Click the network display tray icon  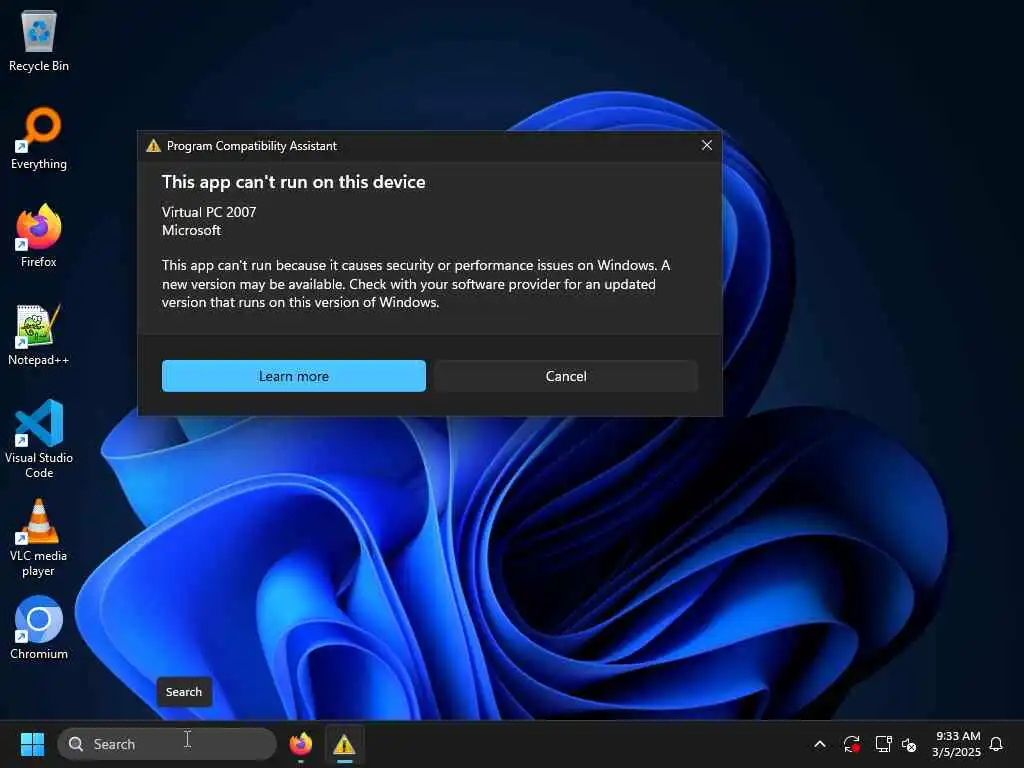click(x=883, y=744)
